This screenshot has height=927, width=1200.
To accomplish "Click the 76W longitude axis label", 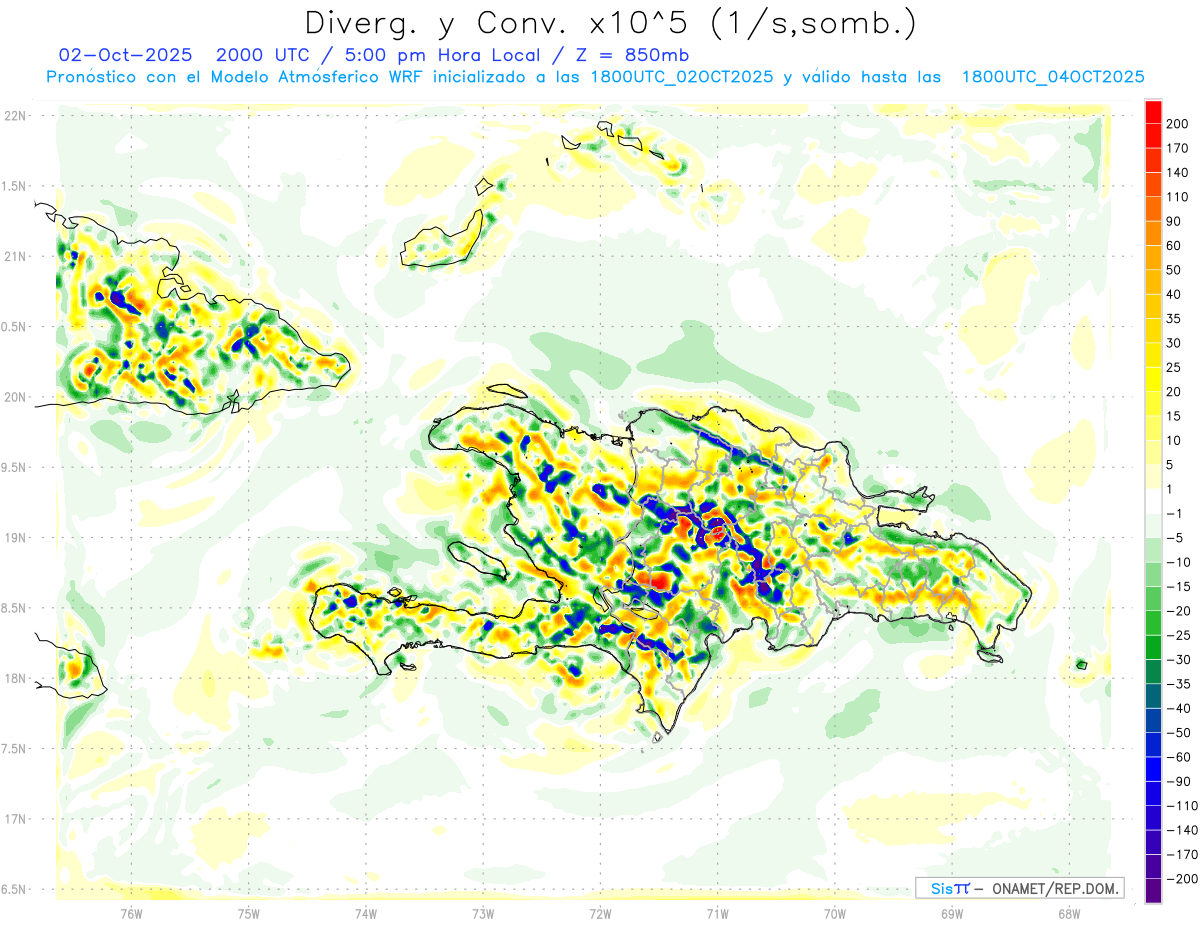I will tap(131, 913).
